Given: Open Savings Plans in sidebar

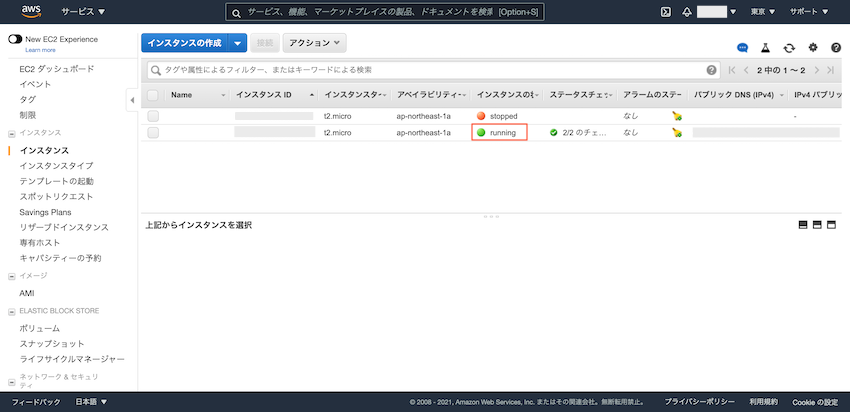Looking at the screenshot, I should coord(46,213).
